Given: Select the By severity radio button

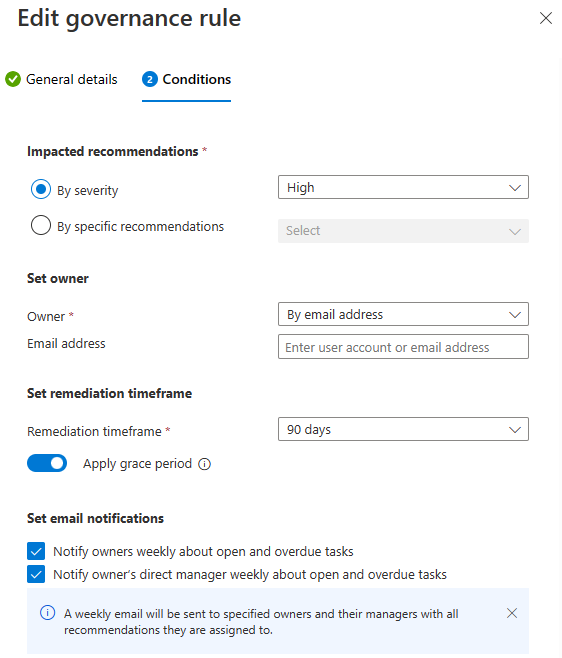Looking at the screenshot, I should 41,189.
